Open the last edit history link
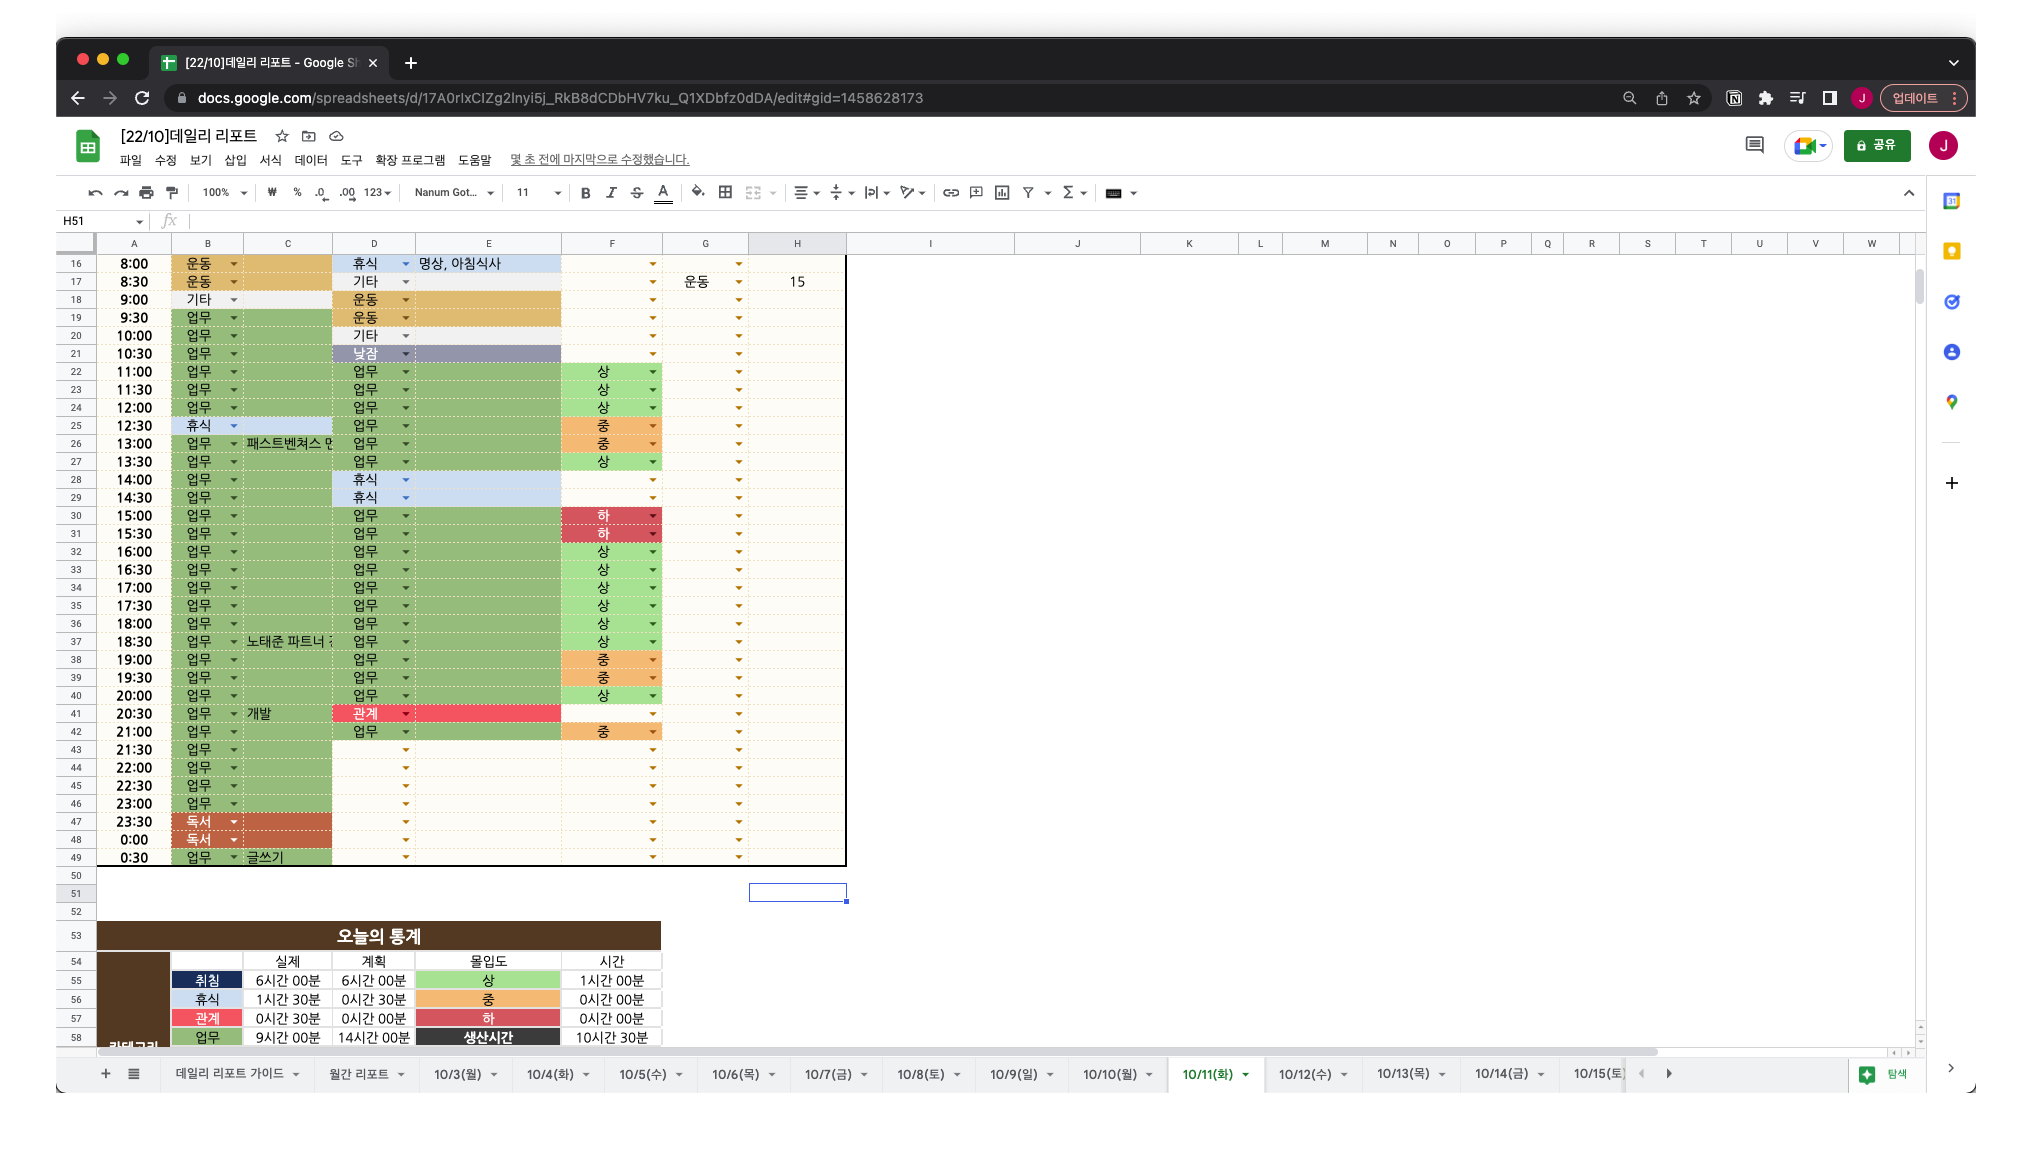Image resolution: width=2032 pixels, height=1167 pixels. tap(600, 160)
